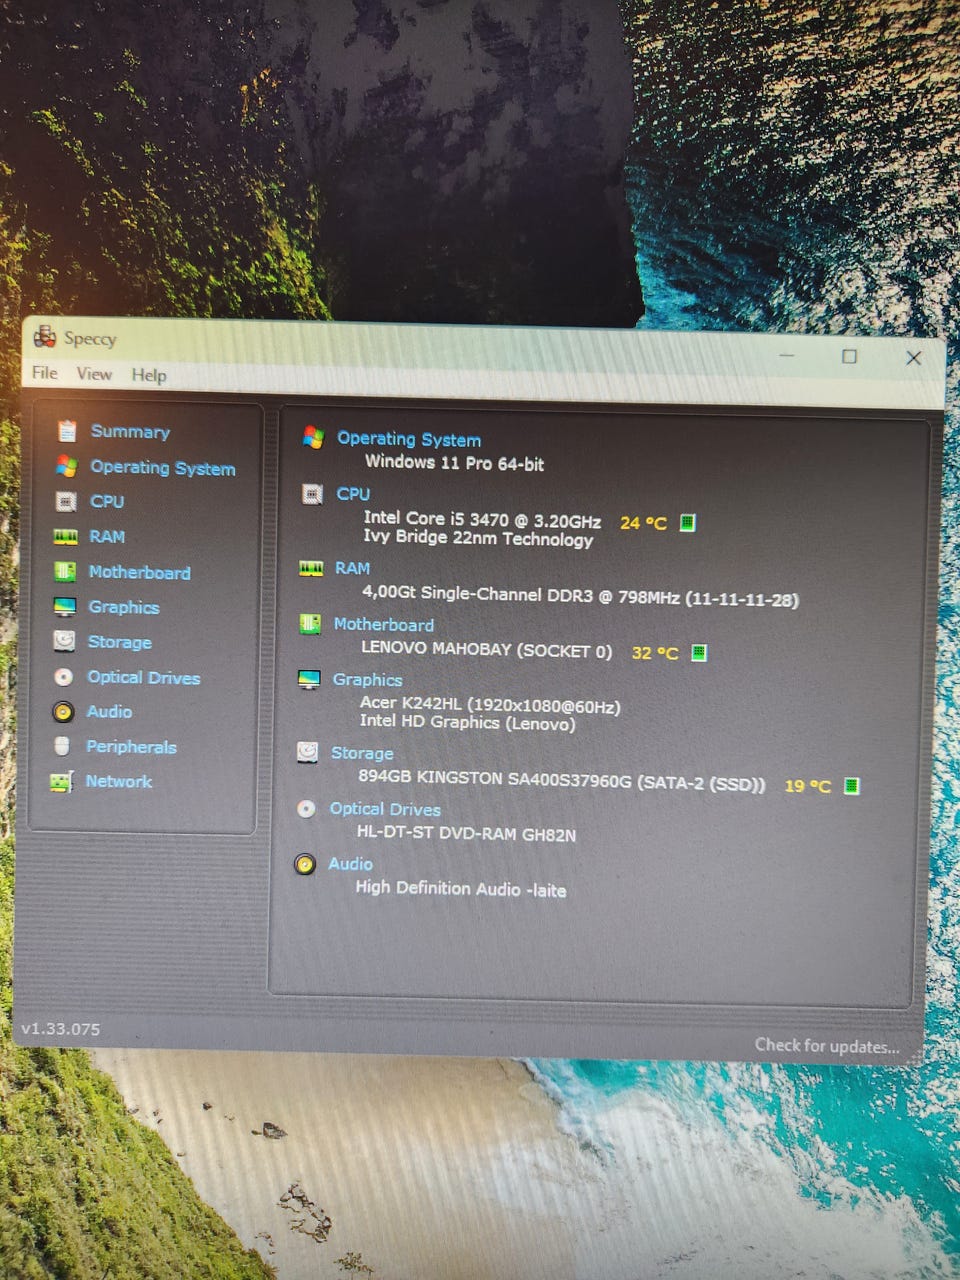960x1280 pixels.
Task: Click Intel HD Graphics (Lenovo) entry
Action: pos(467,722)
